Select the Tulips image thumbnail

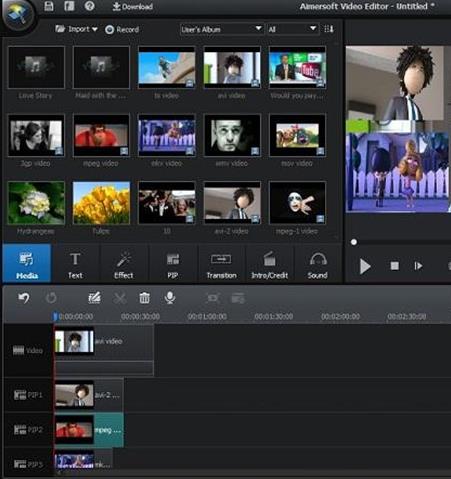tap(101, 203)
